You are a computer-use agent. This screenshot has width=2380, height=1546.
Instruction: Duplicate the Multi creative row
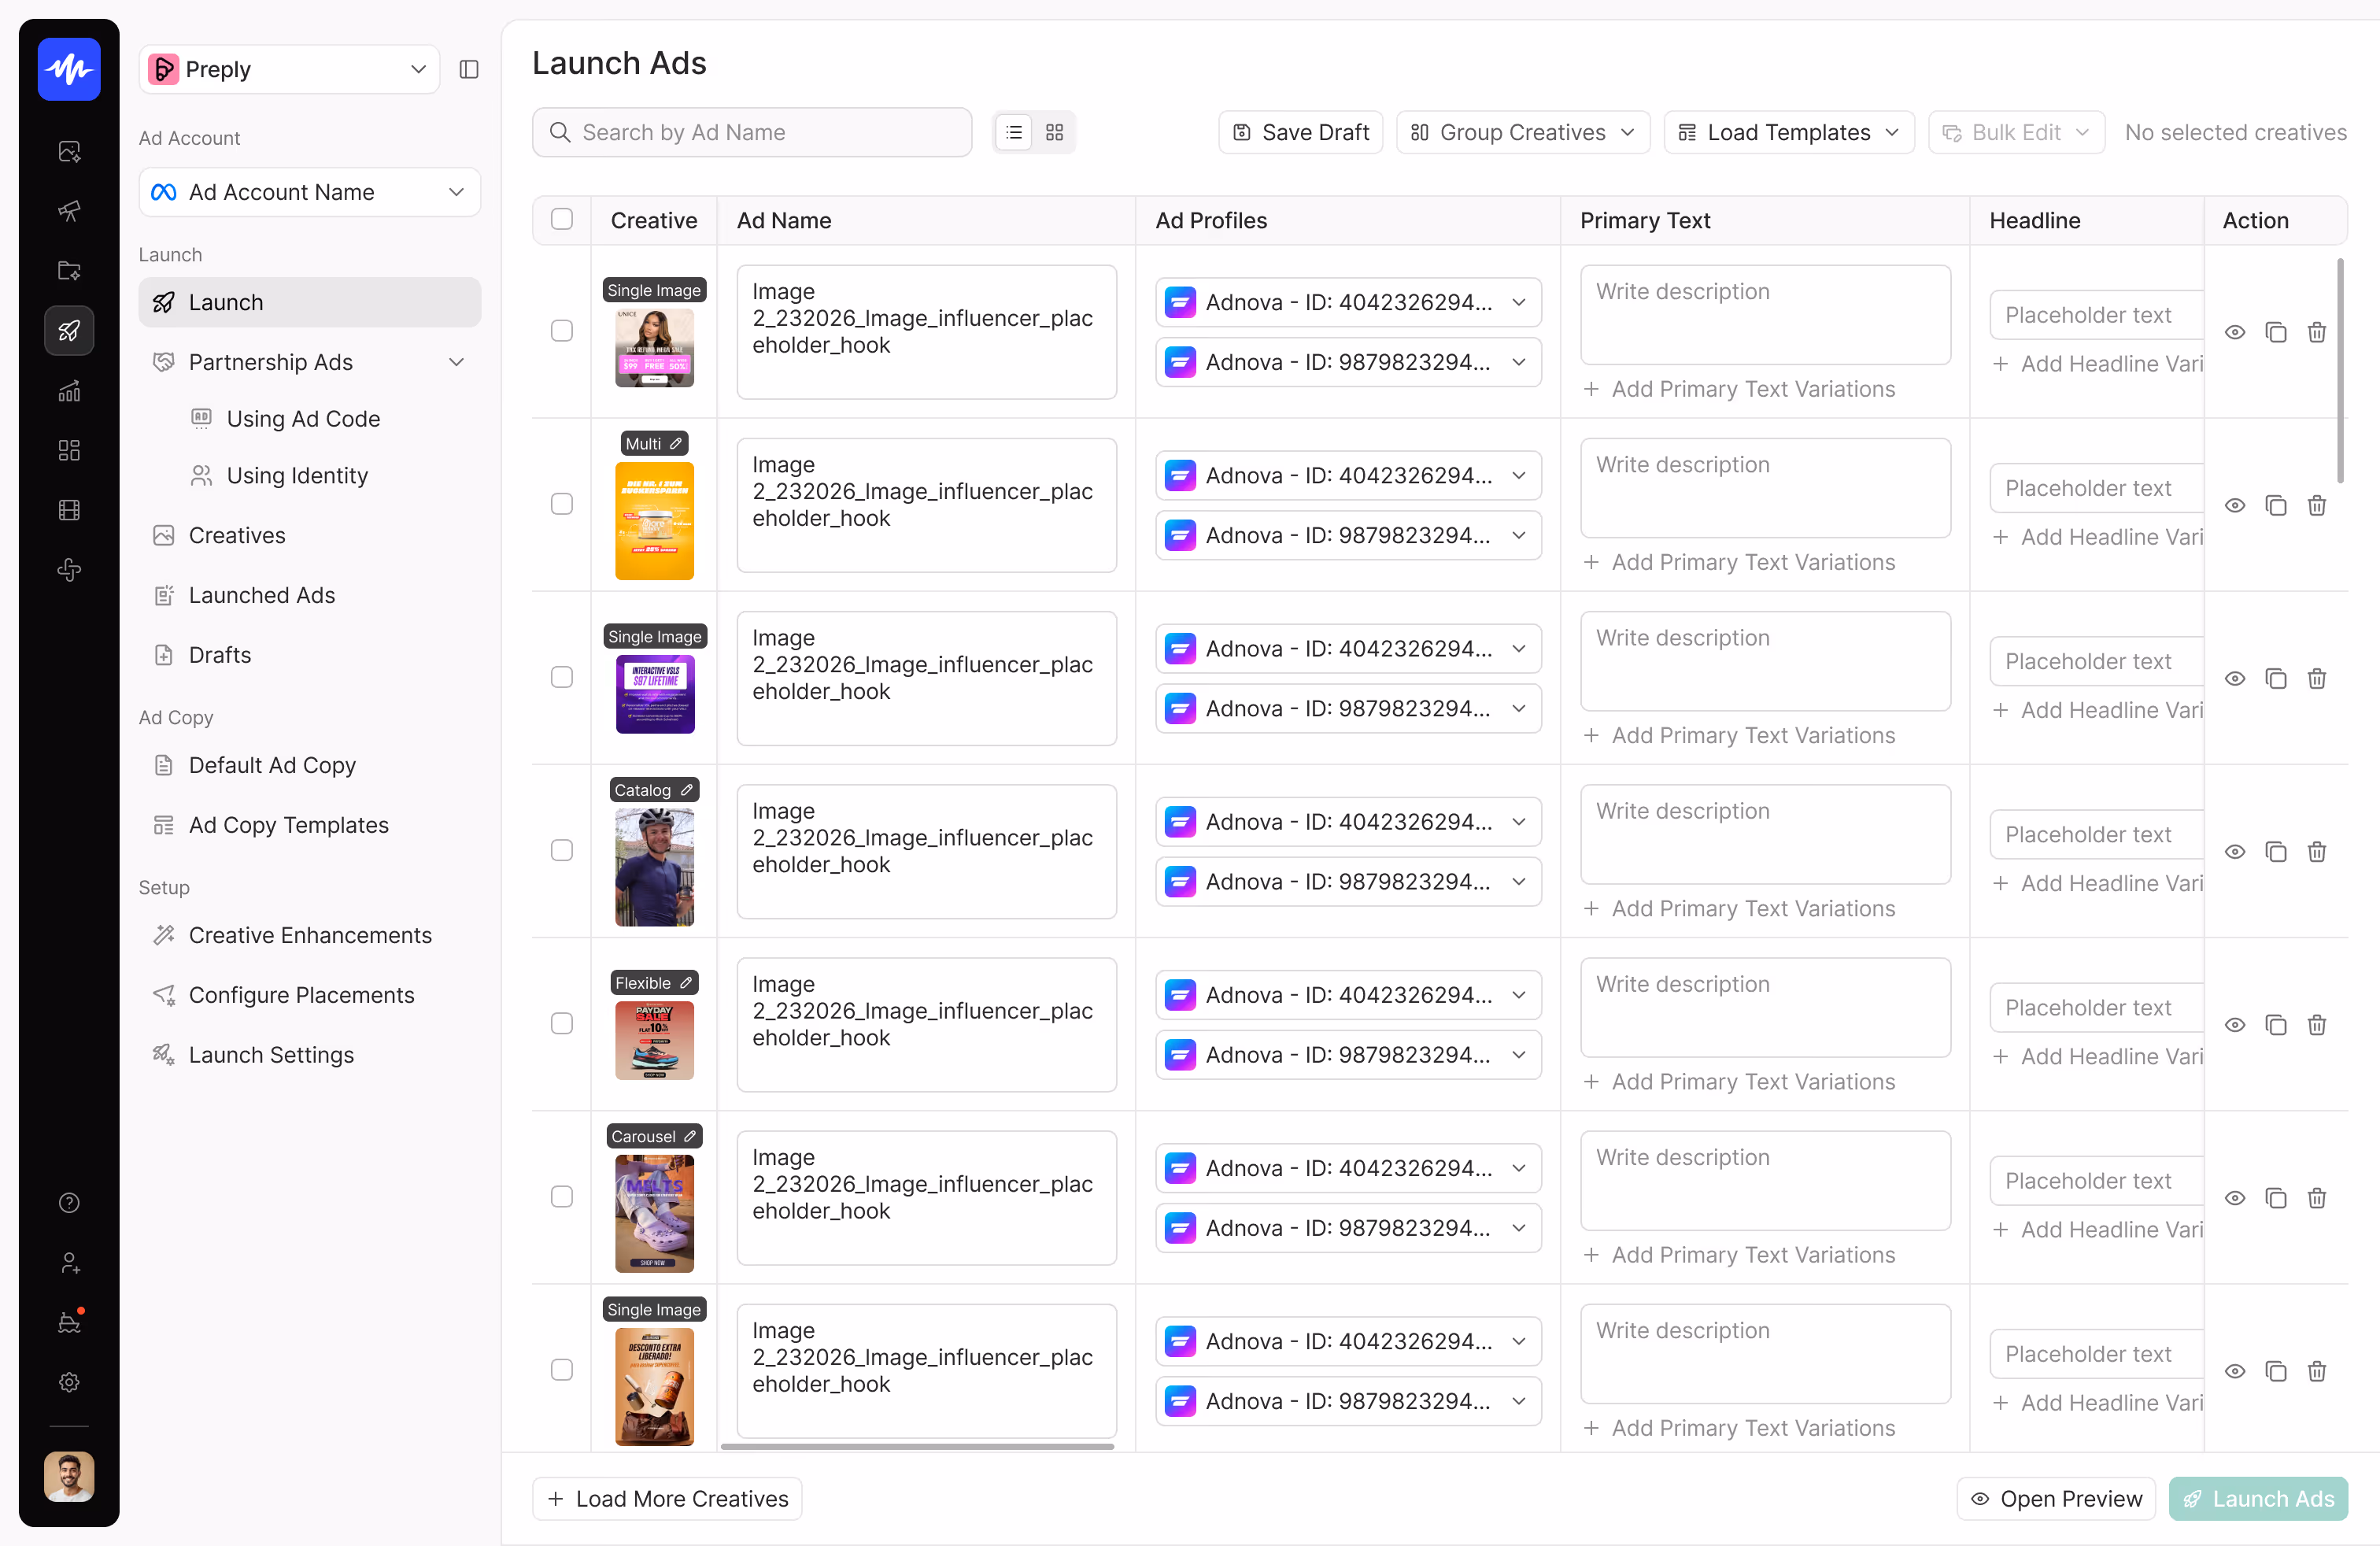point(2276,505)
